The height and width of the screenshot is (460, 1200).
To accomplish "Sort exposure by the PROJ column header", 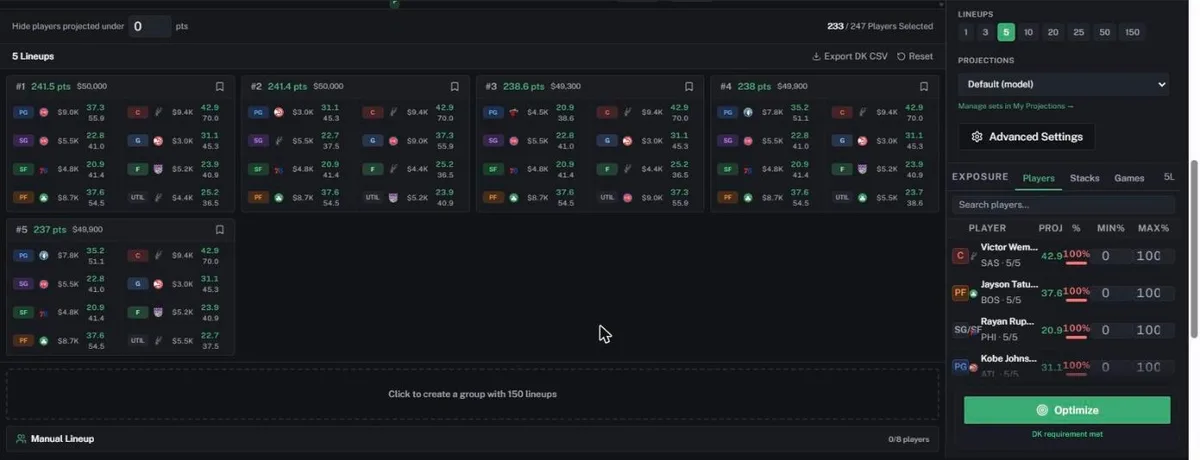I will (x=1050, y=228).
